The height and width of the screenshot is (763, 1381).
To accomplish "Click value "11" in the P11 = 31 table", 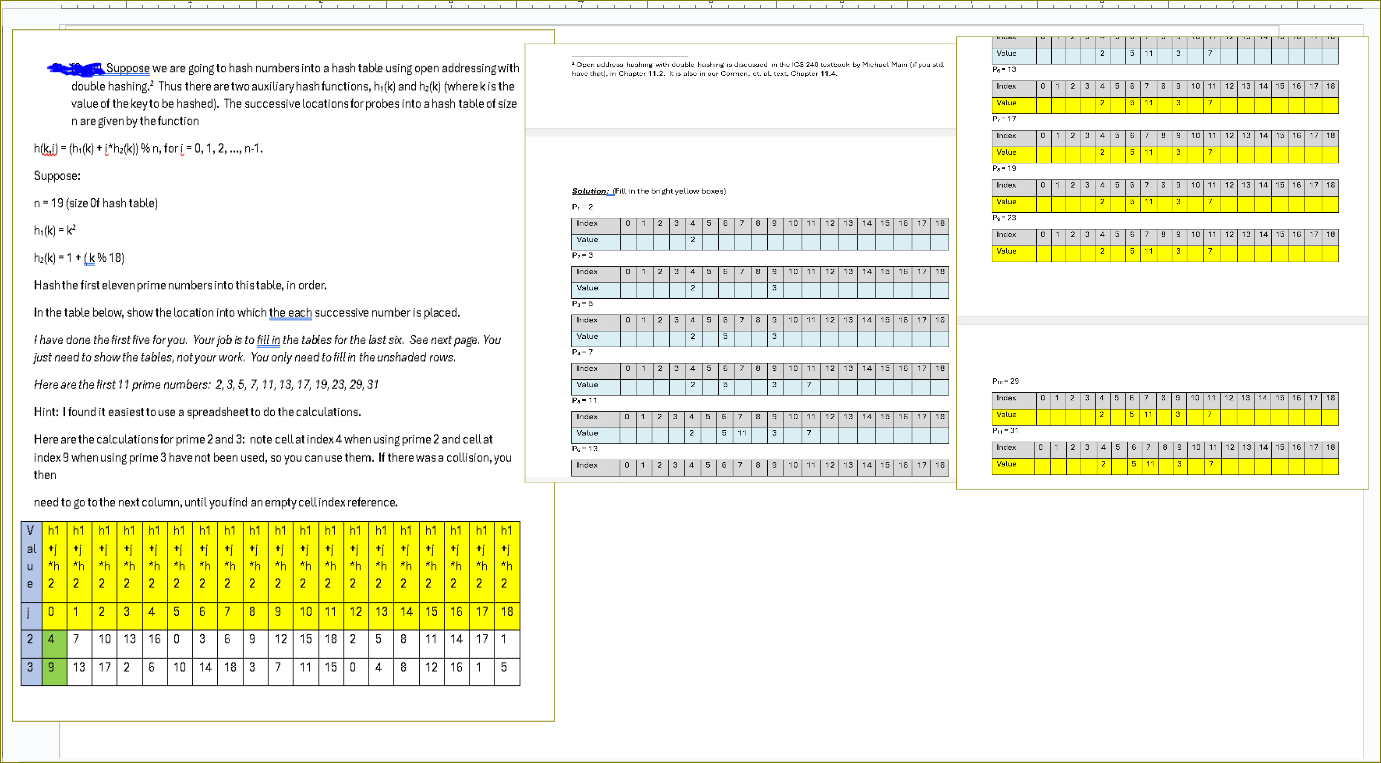I will pos(1150,463).
